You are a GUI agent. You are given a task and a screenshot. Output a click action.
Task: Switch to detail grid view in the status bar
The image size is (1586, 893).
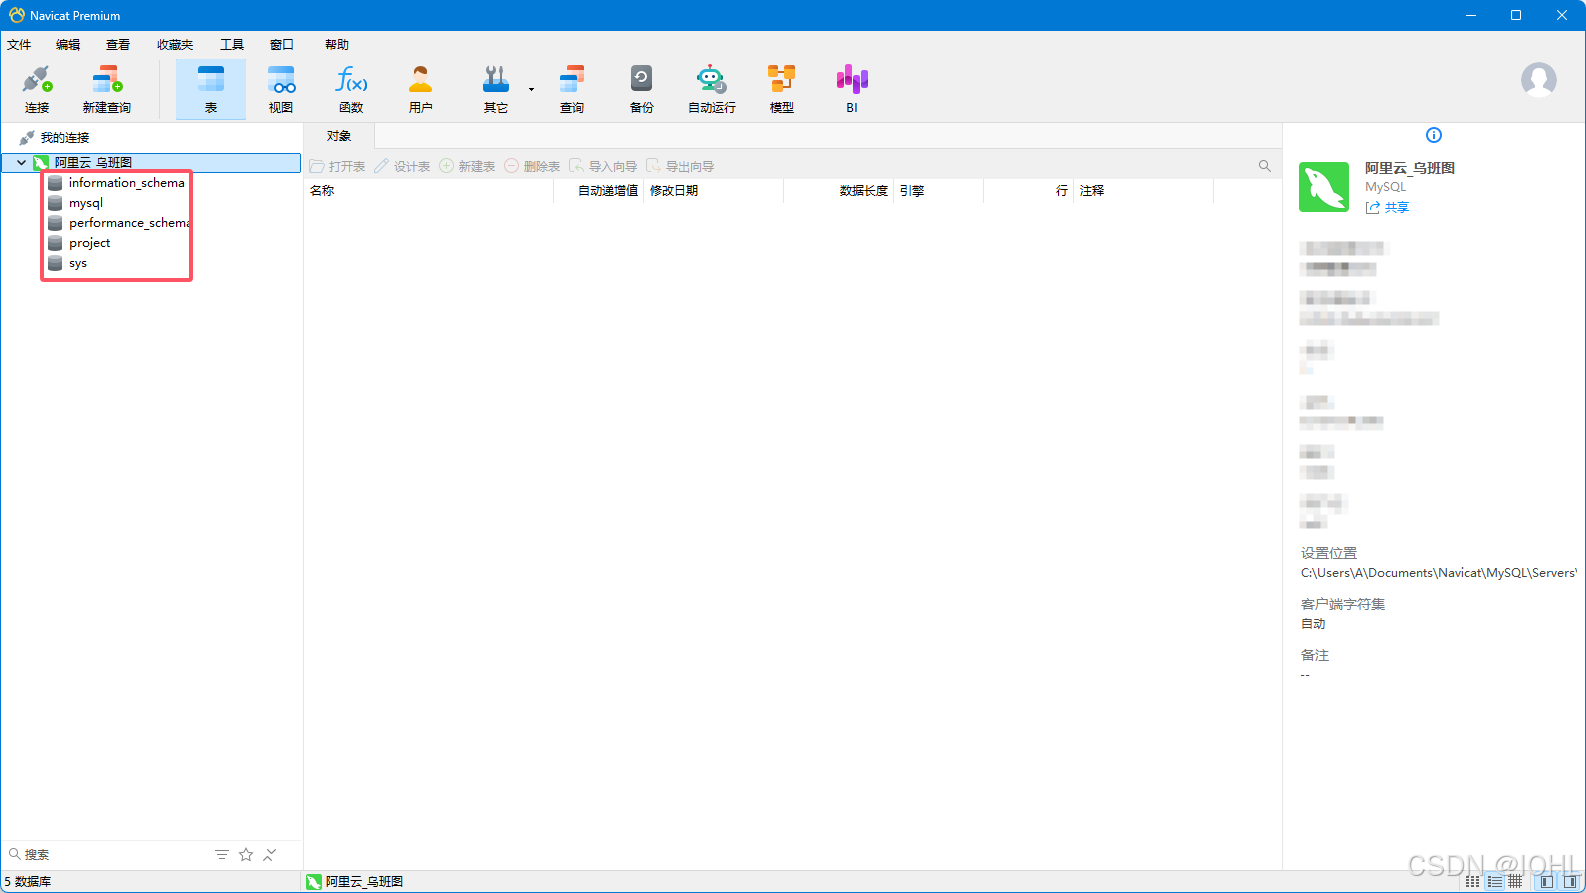[x=1516, y=881]
